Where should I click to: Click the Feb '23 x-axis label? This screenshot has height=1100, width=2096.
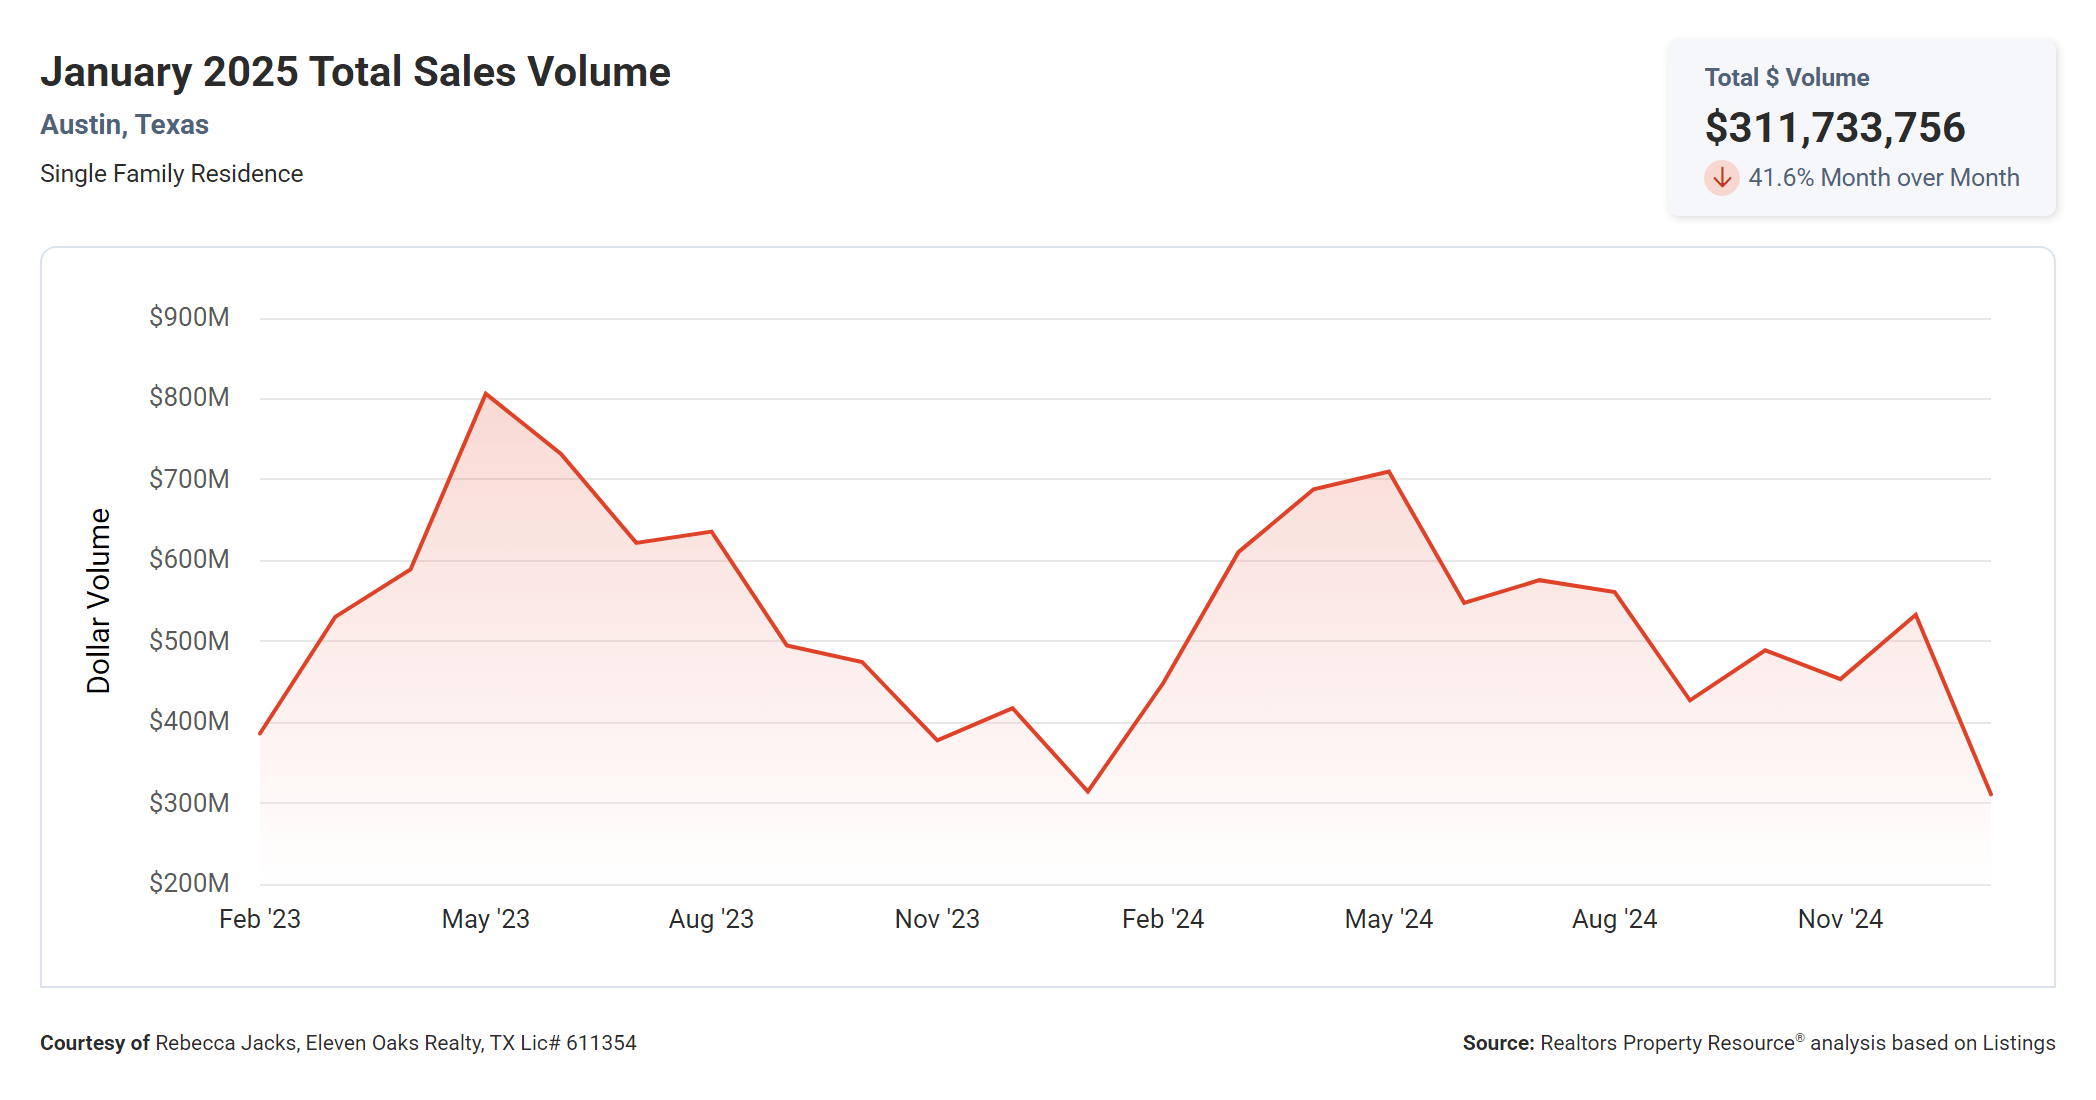coord(260,919)
